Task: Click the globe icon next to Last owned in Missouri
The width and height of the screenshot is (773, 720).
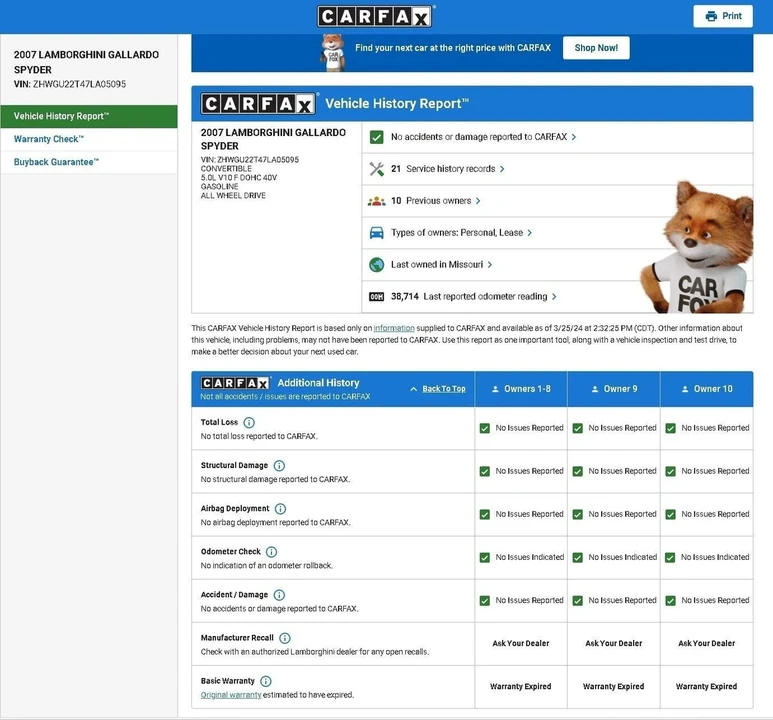Action: coord(377,265)
